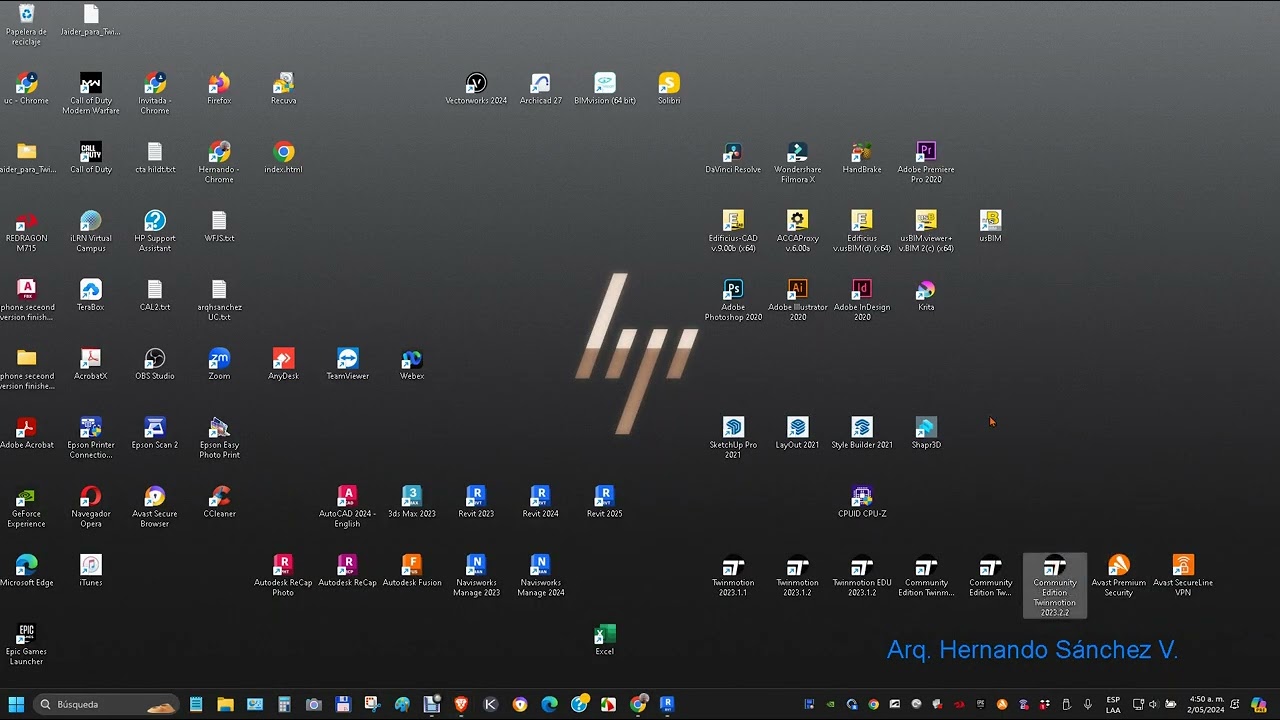Launch 3ds Max 2023
This screenshot has height=720, width=1280.
411,502
